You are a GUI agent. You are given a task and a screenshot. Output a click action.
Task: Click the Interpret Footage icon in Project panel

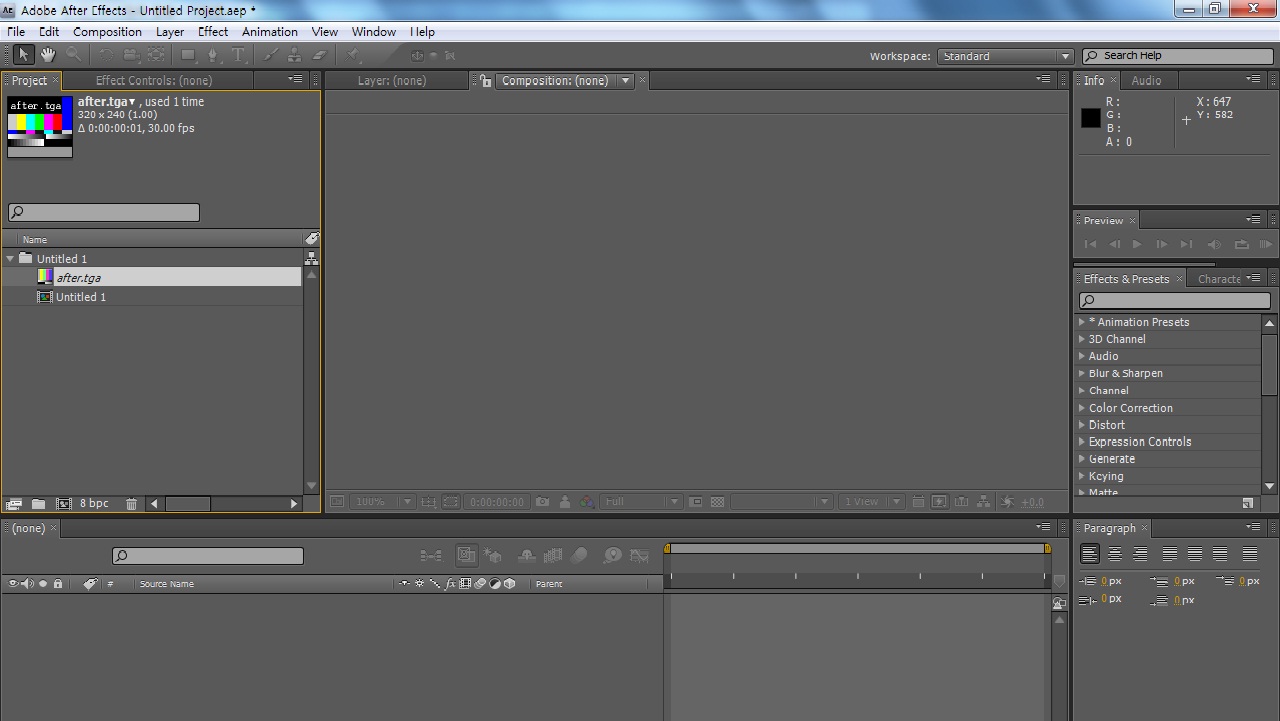[14, 504]
